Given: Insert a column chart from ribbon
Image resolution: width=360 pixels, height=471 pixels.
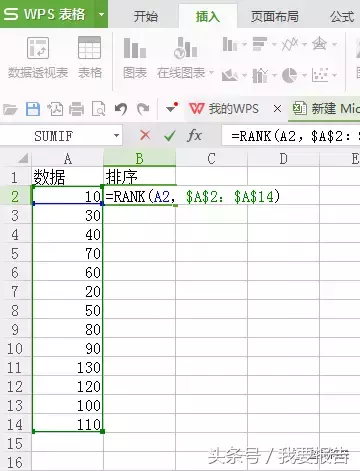Looking at the screenshot, I should pos(230,44).
